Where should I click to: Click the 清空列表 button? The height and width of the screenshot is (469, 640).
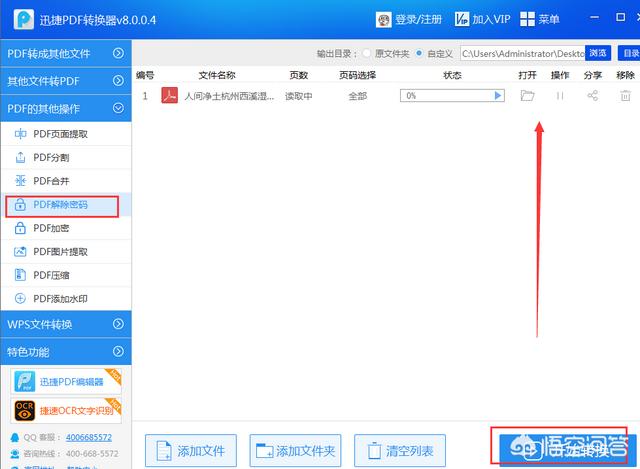coord(400,451)
